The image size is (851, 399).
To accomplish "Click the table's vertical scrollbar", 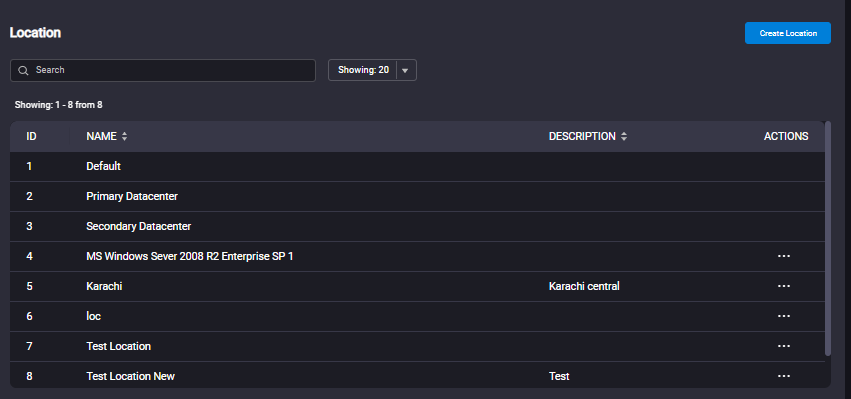I will tap(828, 239).
